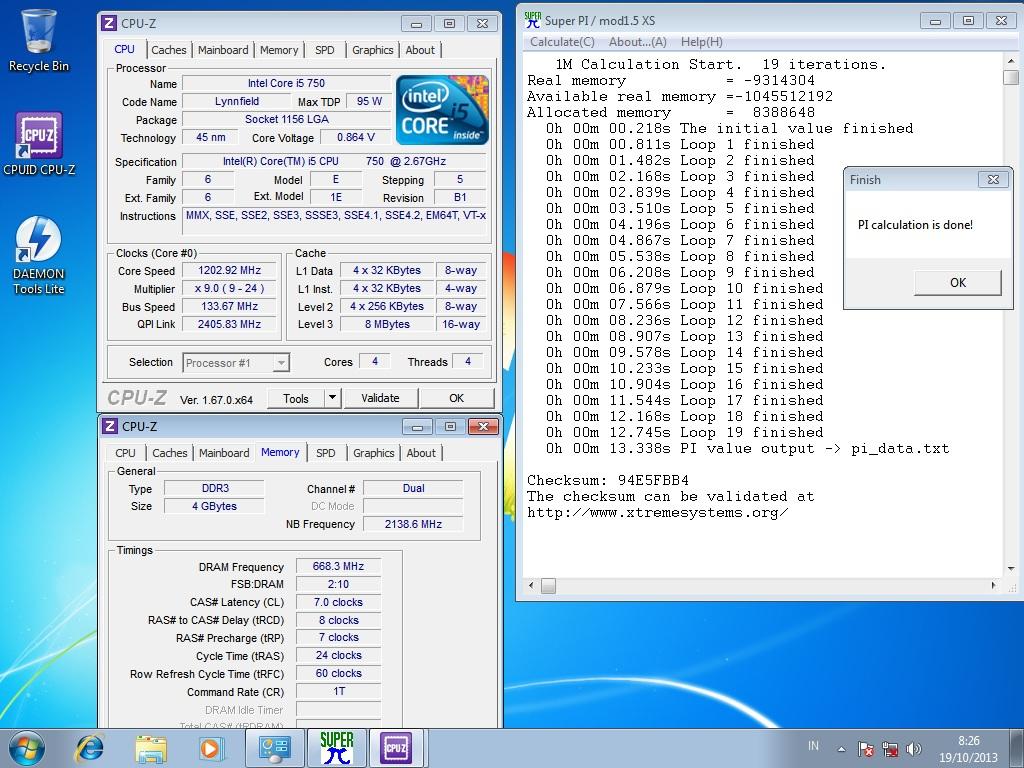Click the http://www.xtremesystems.org/ text
The image size is (1024, 768).
point(658,513)
